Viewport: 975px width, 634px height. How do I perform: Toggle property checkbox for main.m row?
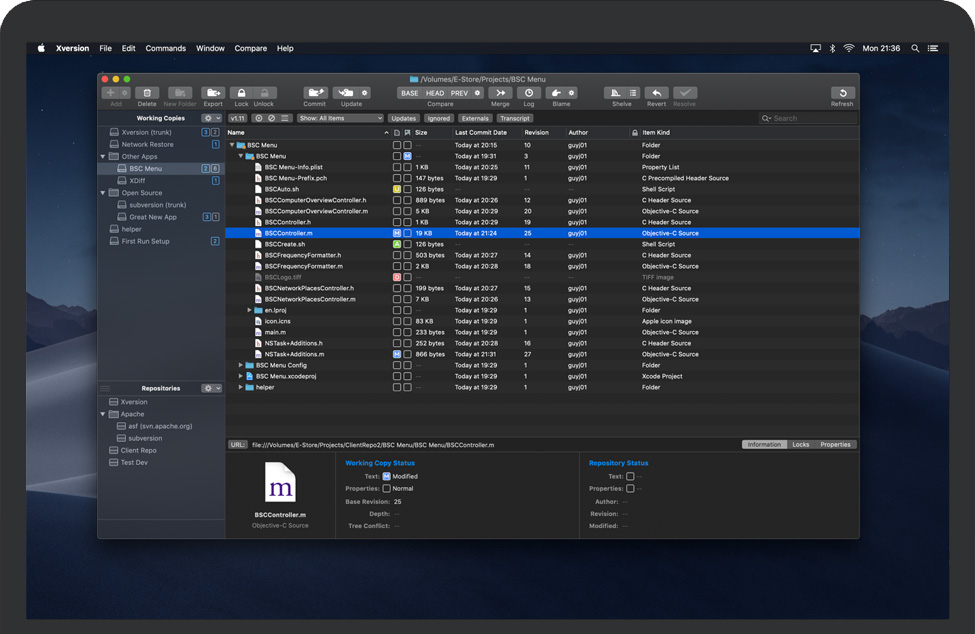tap(408, 332)
